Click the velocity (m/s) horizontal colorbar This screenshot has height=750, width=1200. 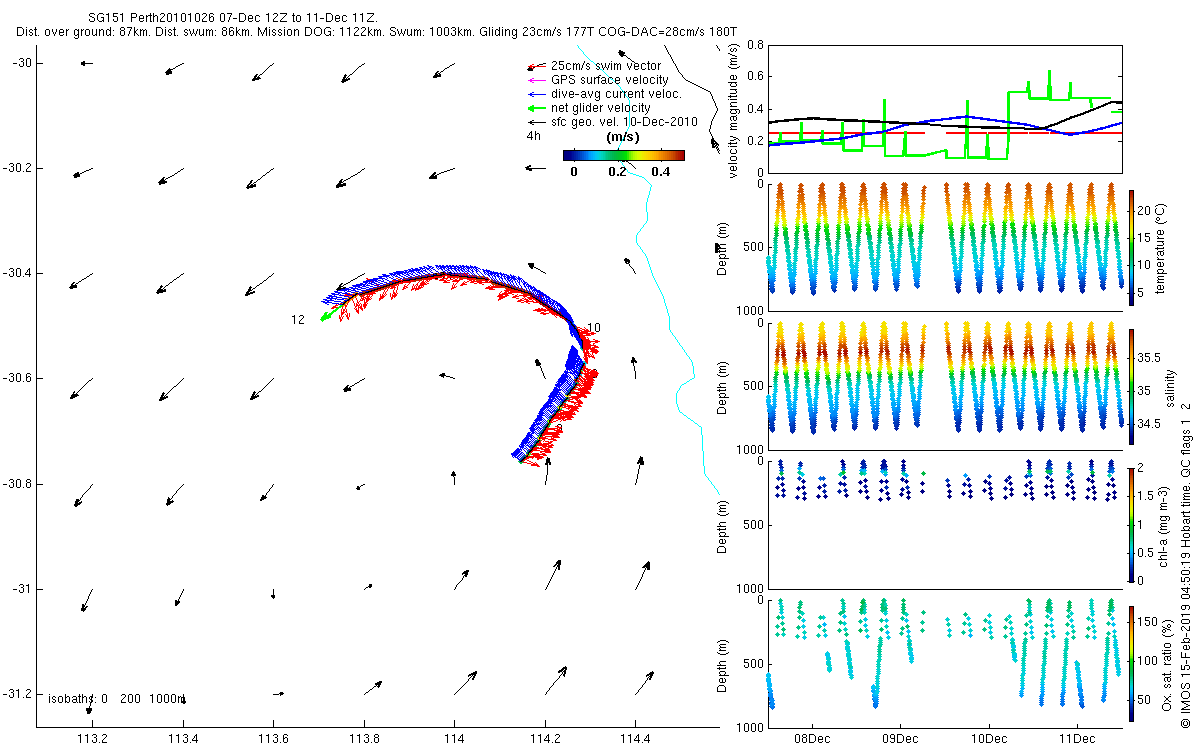pyautogui.click(x=623, y=155)
